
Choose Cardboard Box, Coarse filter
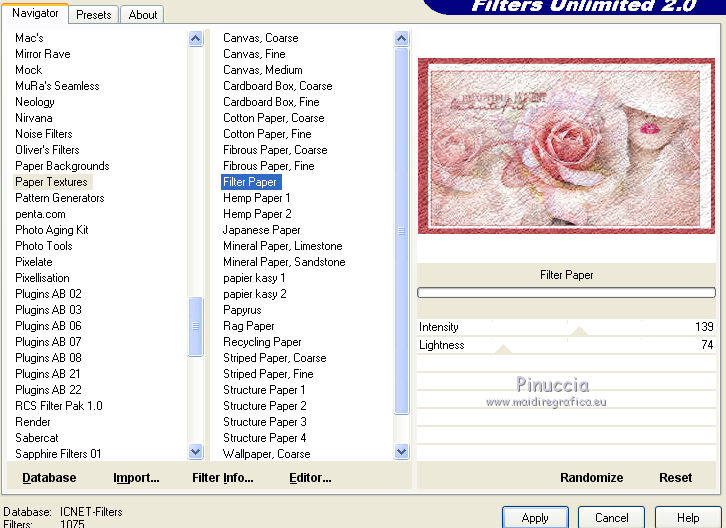point(277,86)
